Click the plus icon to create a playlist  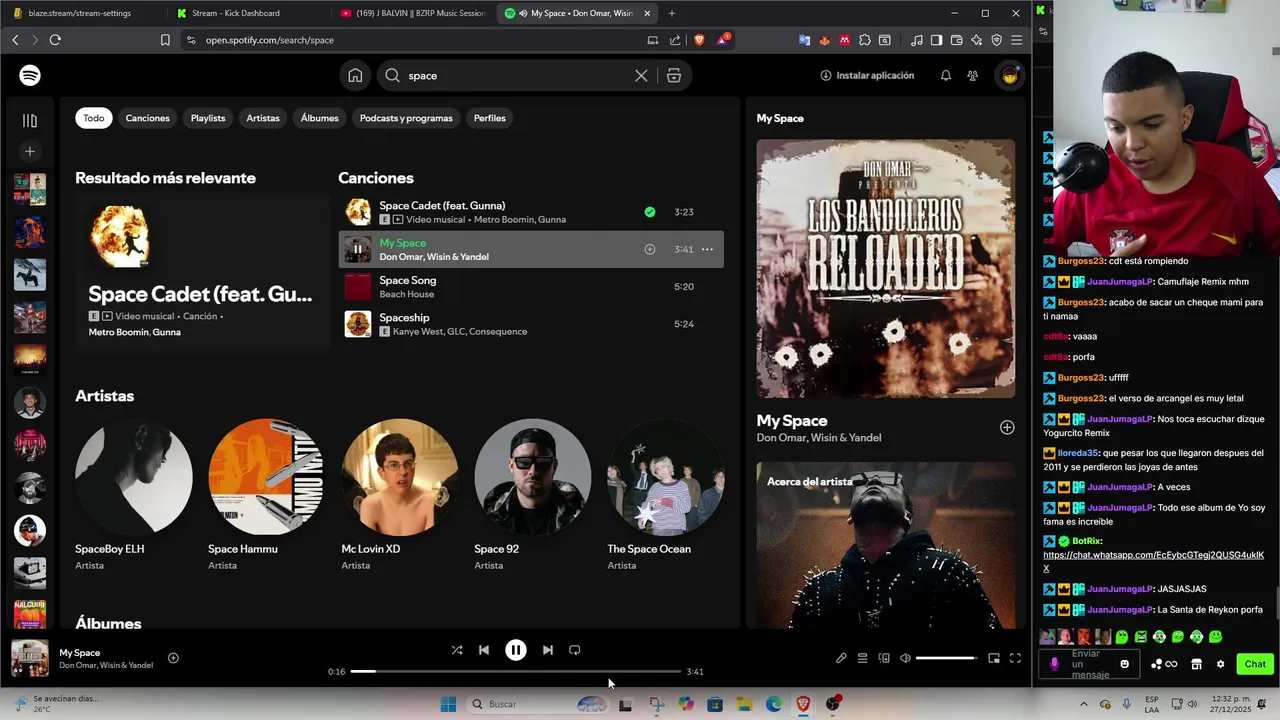point(30,151)
